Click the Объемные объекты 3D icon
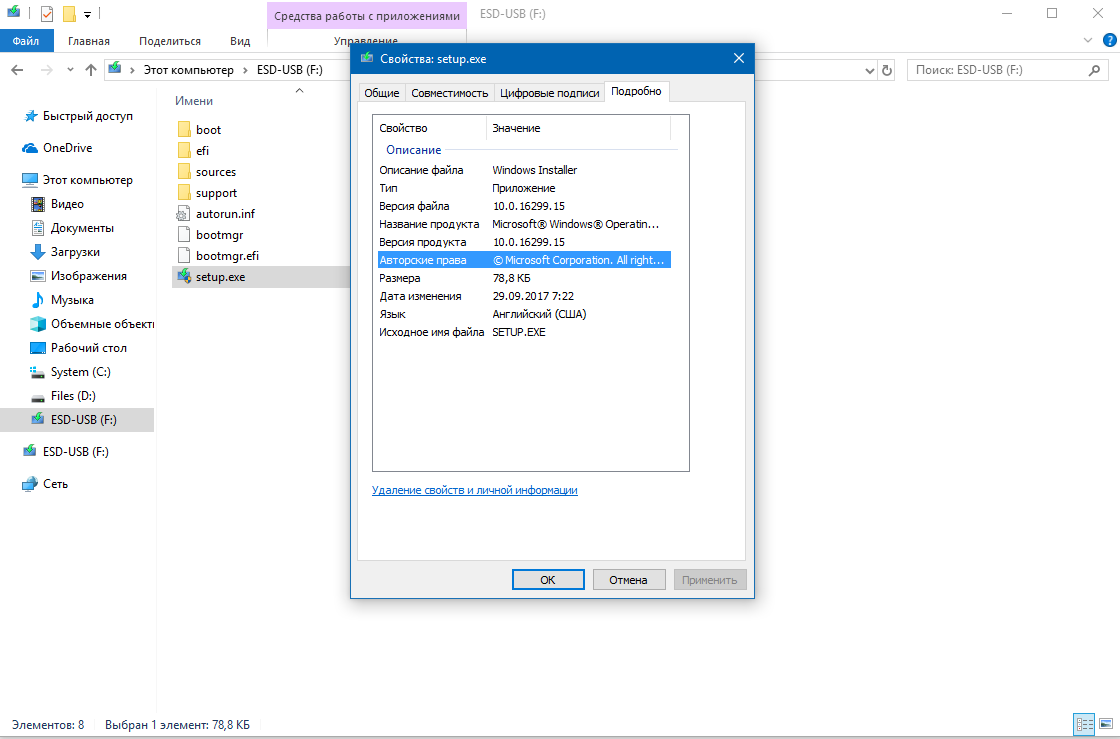The height and width of the screenshot is (739, 1120). (38, 323)
